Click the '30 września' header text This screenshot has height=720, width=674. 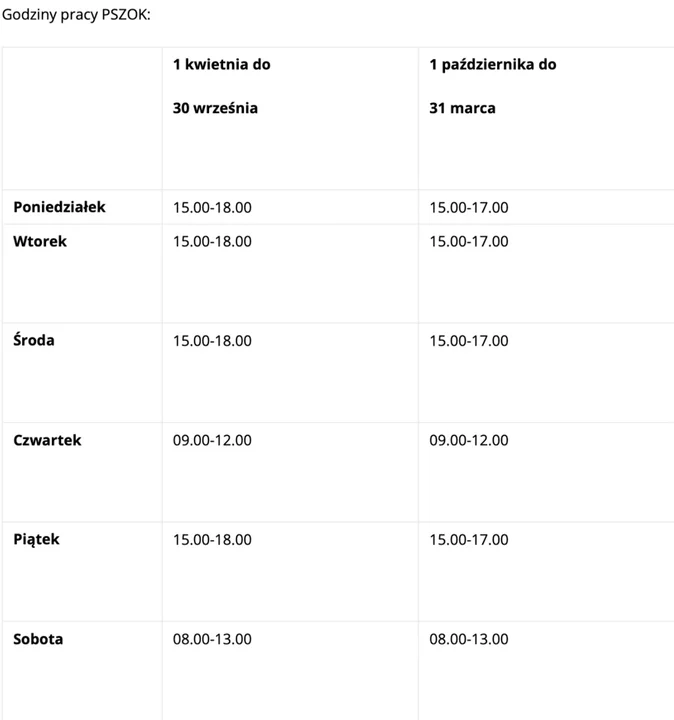(x=215, y=108)
